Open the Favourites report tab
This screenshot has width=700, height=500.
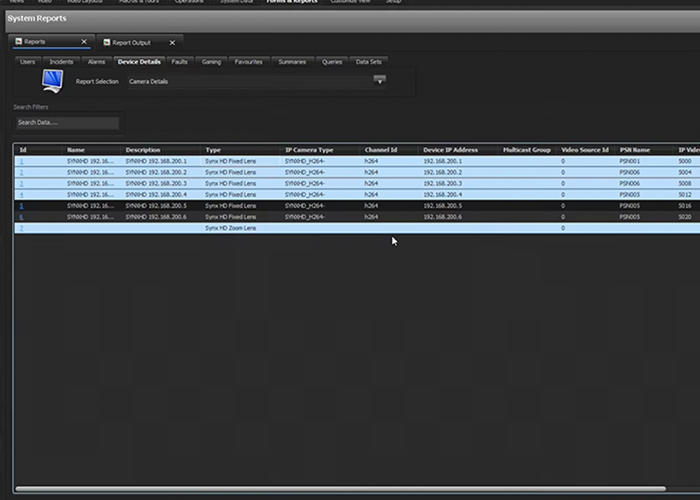tap(249, 62)
